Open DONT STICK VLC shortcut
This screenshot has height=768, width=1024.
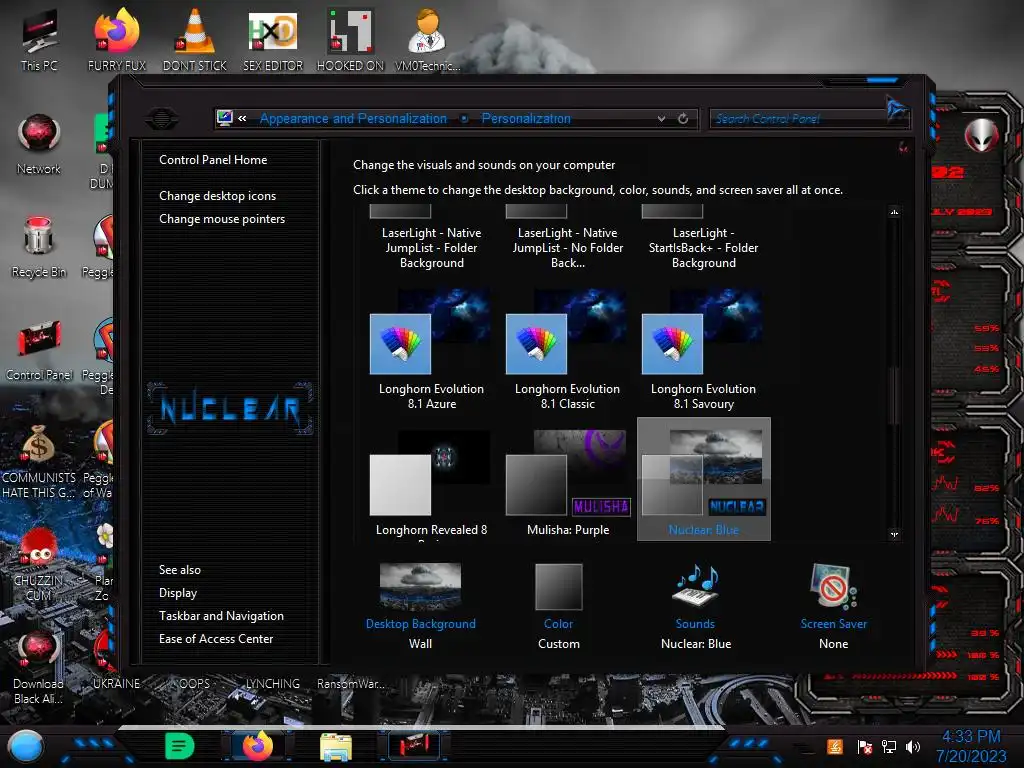point(195,39)
